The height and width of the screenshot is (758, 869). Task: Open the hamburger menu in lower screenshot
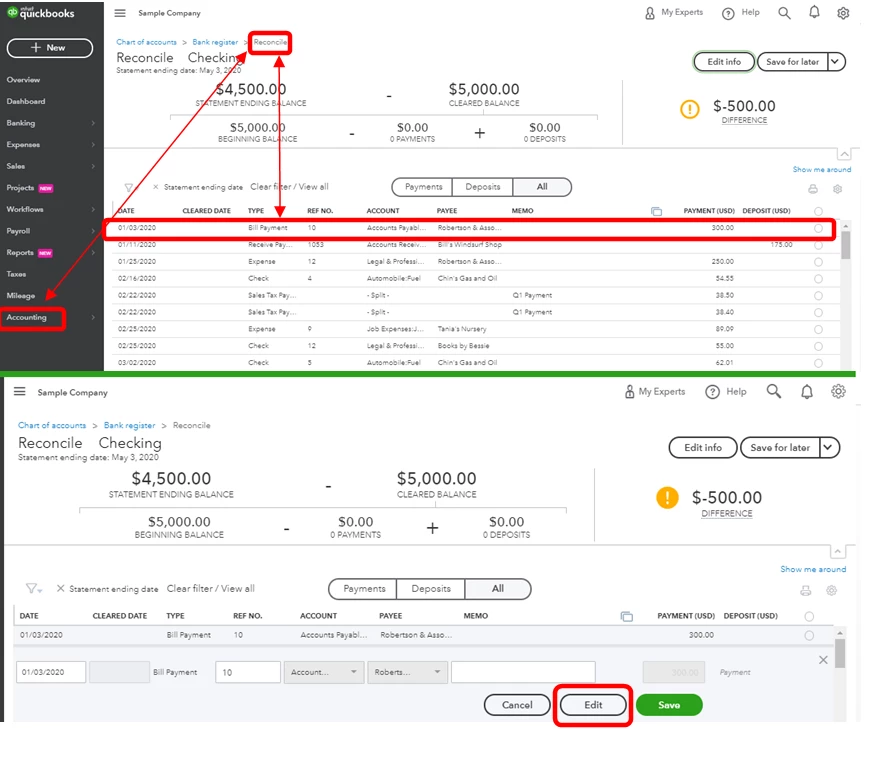[19, 392]
